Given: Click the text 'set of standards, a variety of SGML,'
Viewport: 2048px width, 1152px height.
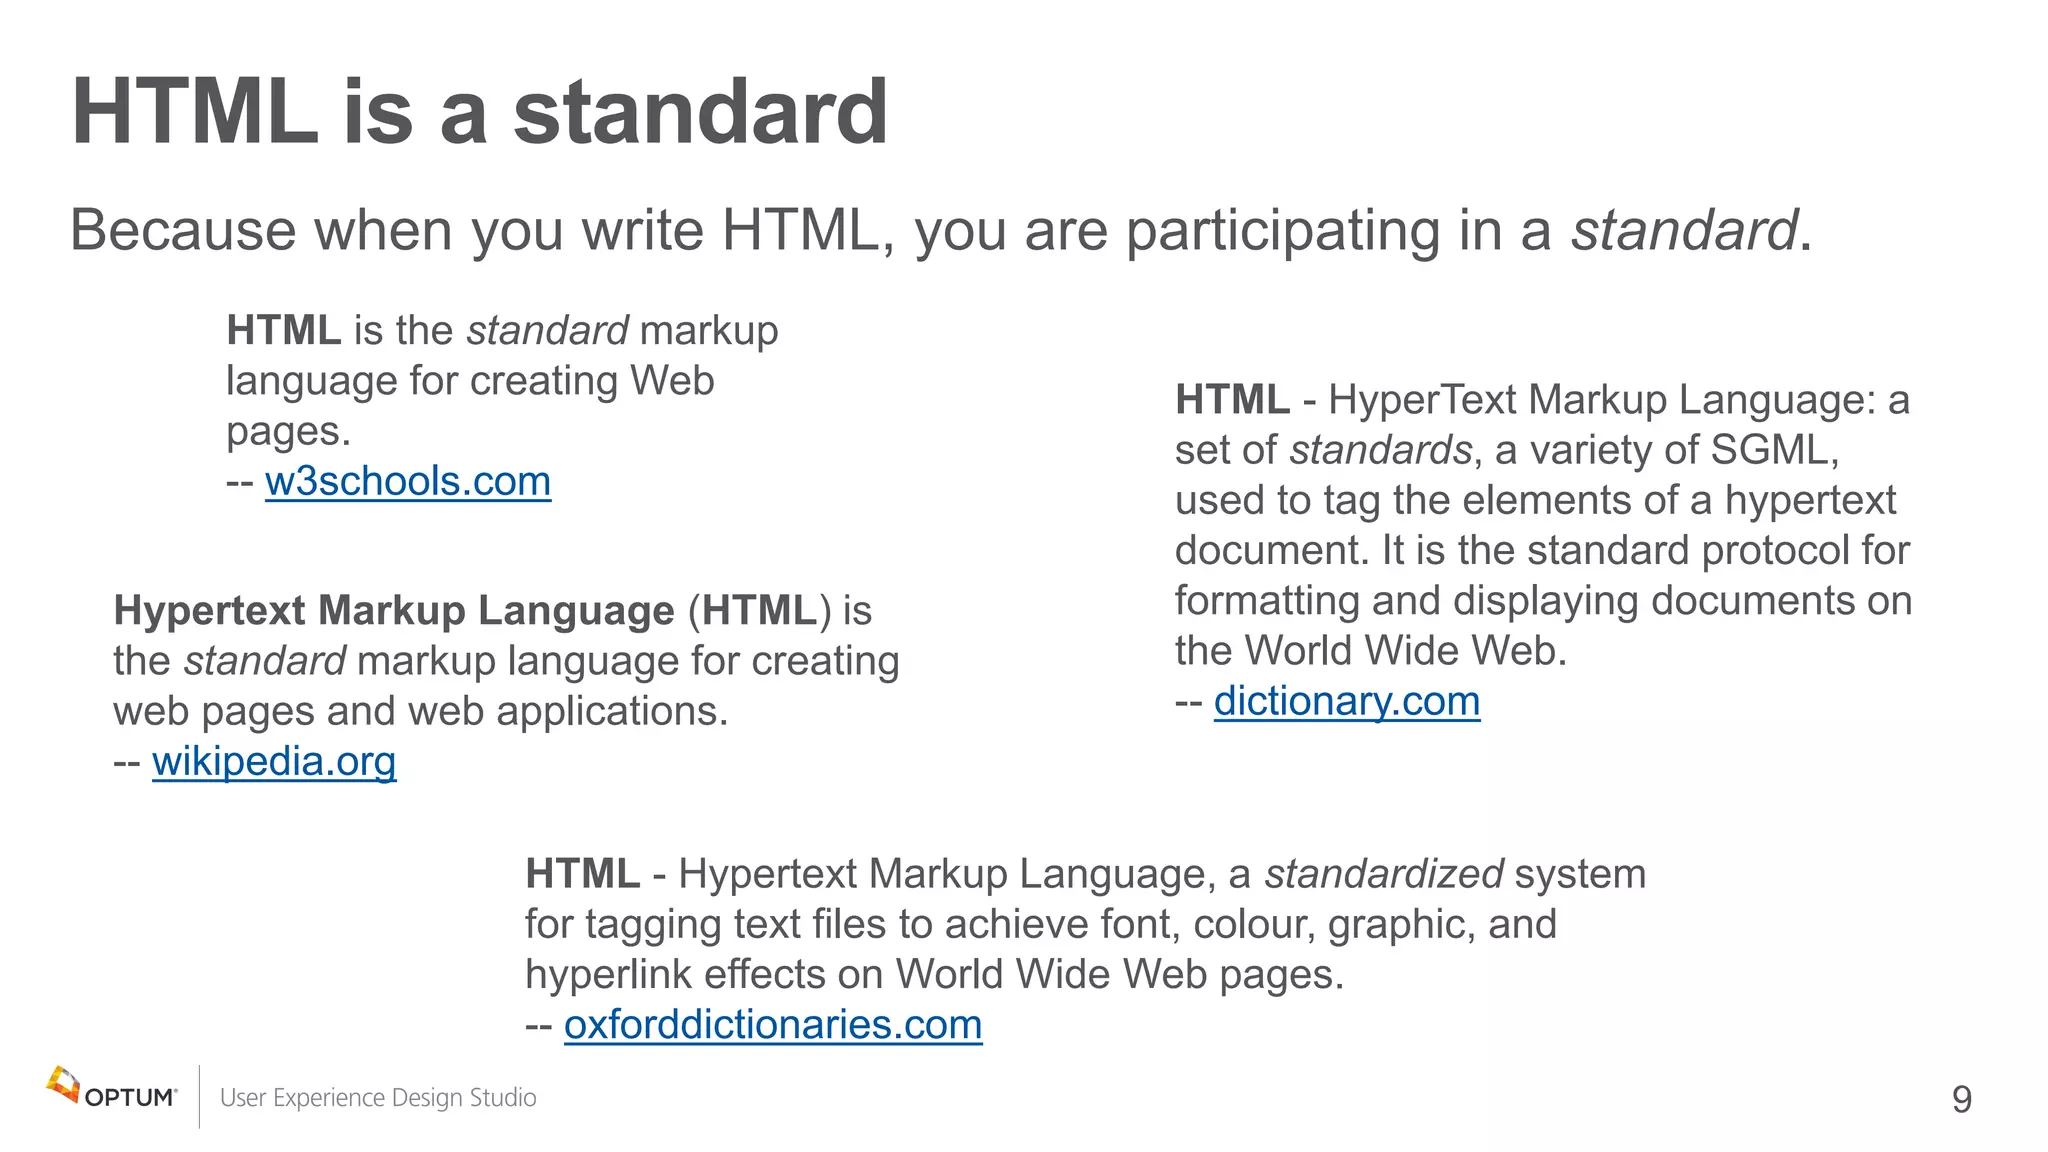Looking at the screenshot, I should (1507, 451).
